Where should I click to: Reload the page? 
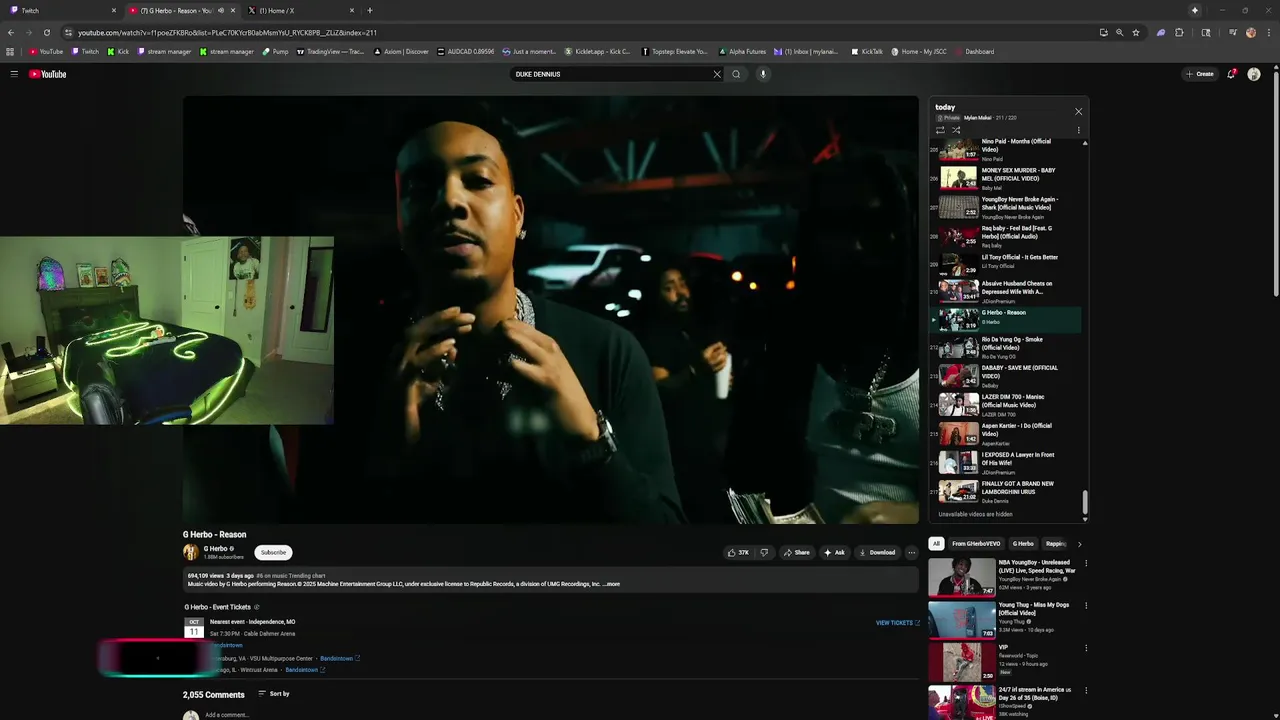tap(46, 32)
